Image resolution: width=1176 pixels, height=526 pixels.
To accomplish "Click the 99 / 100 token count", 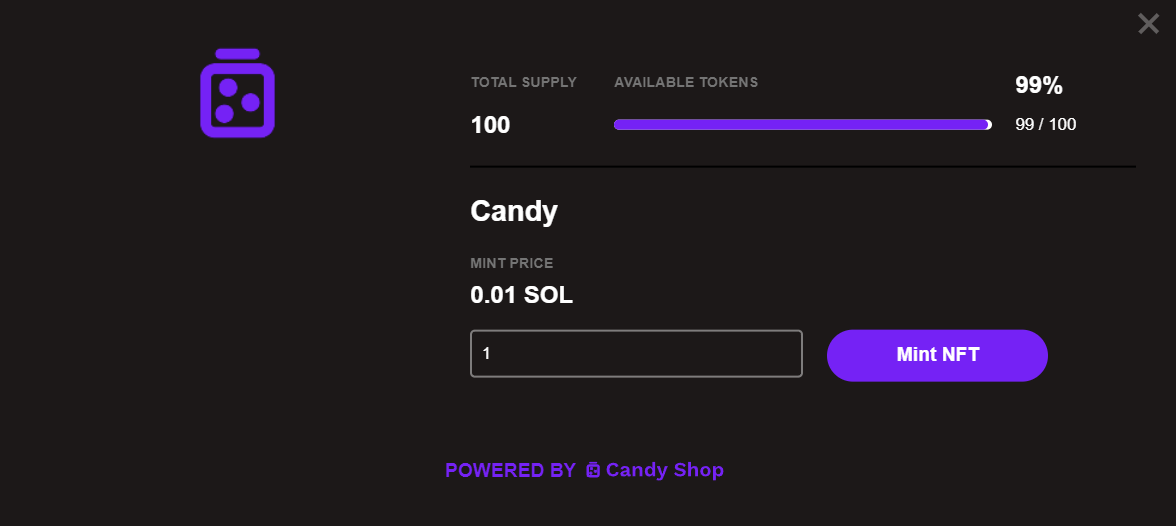I will click(1045, 125).
